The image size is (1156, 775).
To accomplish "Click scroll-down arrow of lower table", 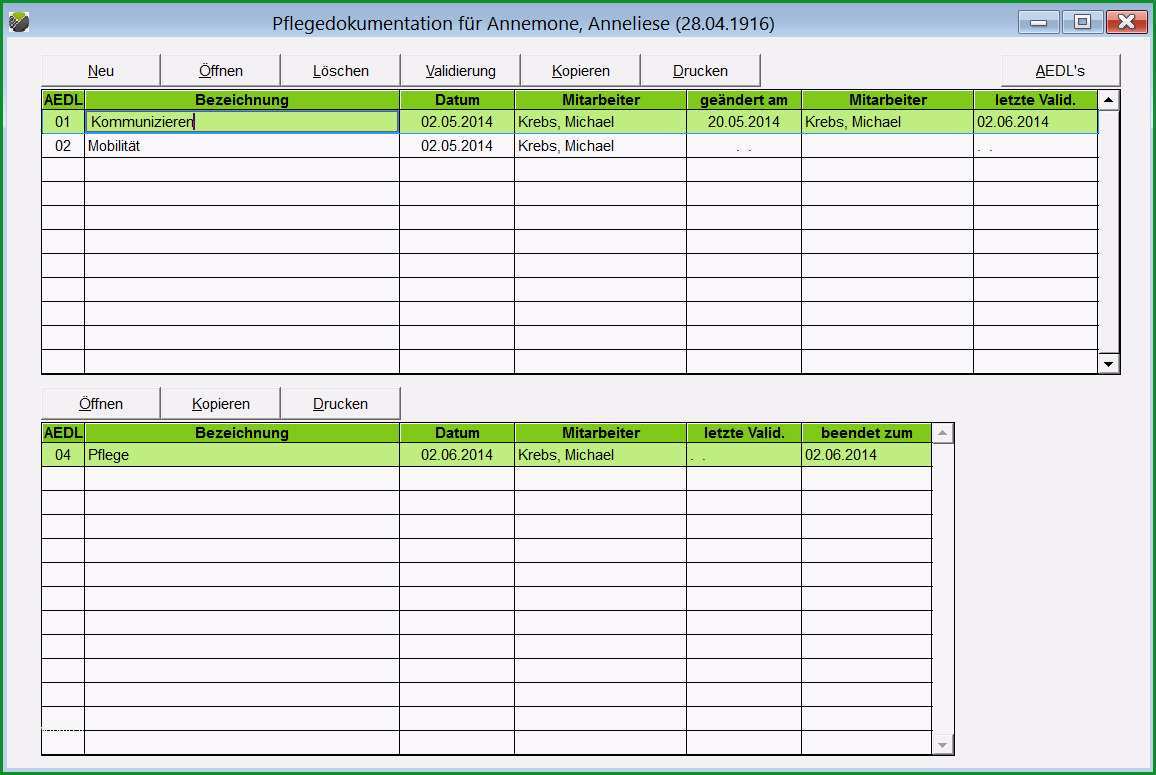I will 942,745.
